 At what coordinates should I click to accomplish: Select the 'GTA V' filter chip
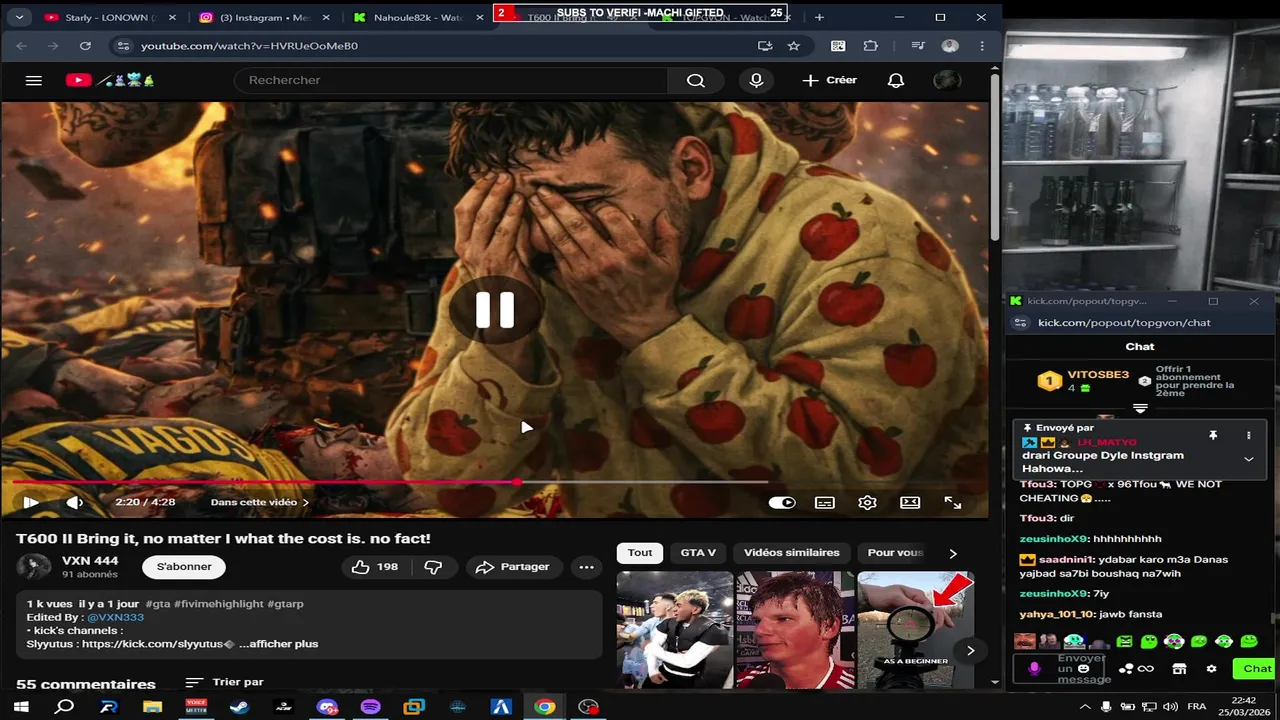pos(698,553)
